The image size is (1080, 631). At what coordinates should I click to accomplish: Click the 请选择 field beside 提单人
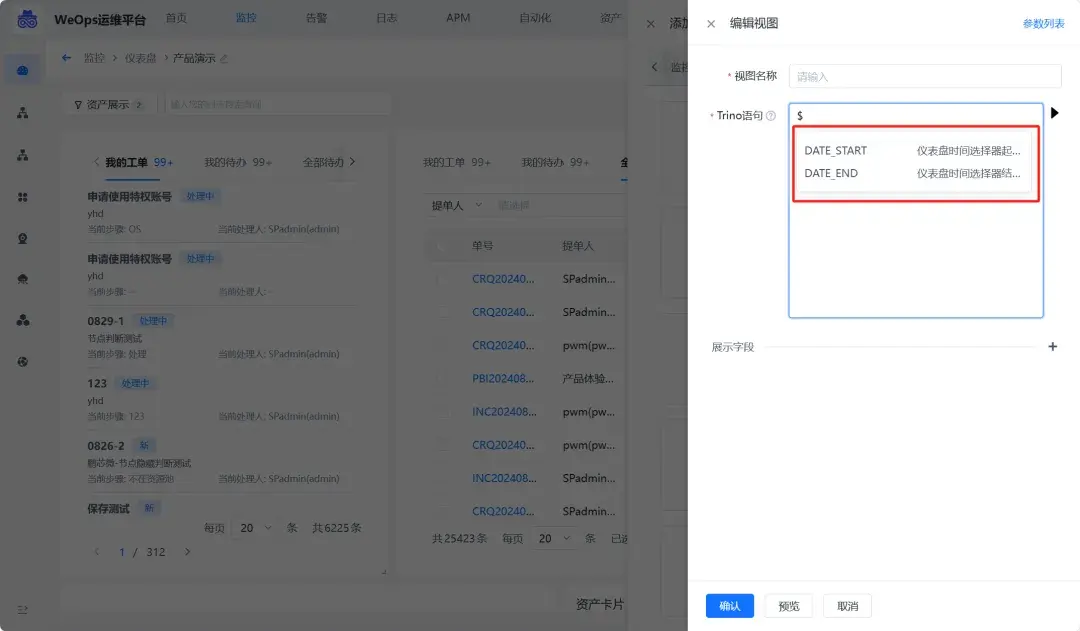pyautogui.click(x=559, y=205)
